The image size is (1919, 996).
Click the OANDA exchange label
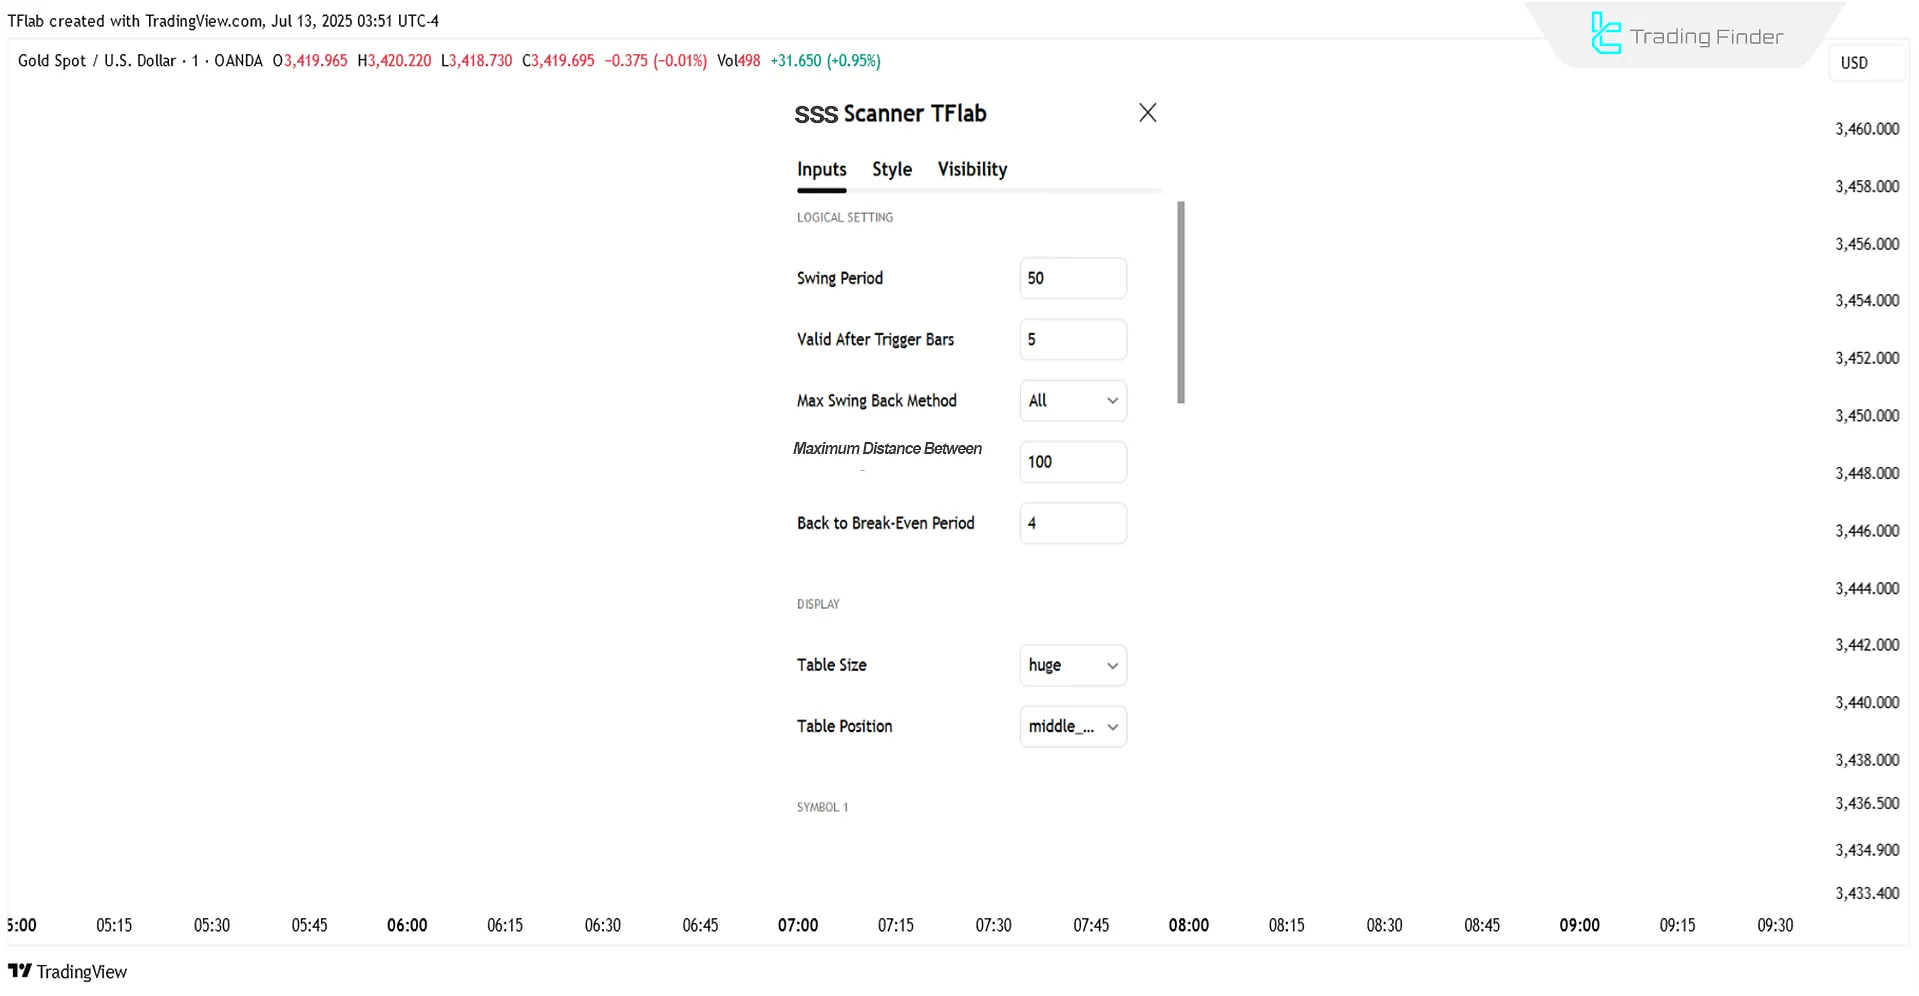click(x=238, y=60)
